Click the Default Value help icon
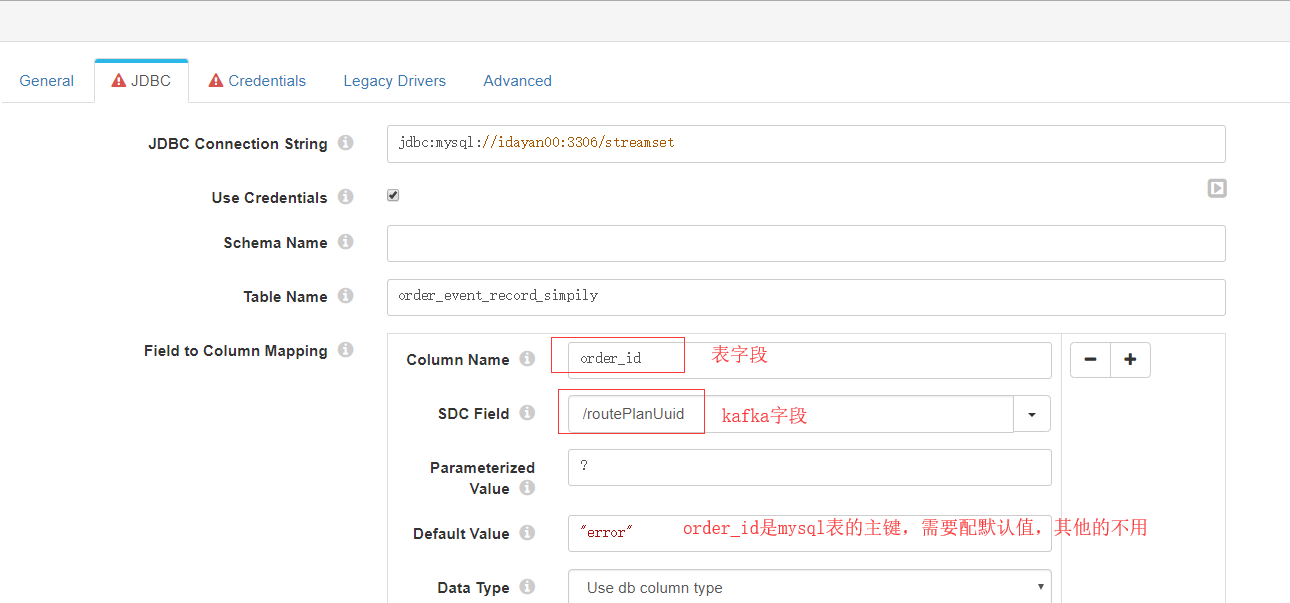This screenshot has height=603, width=1290. click(527, 533)
